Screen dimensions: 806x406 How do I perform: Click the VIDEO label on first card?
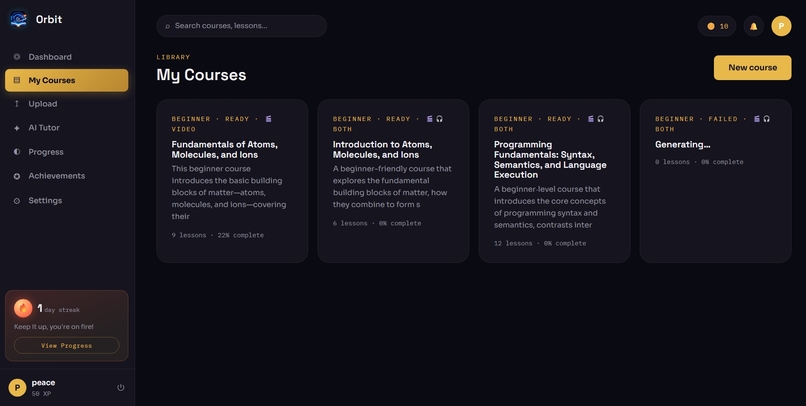(x=184, y=129)
